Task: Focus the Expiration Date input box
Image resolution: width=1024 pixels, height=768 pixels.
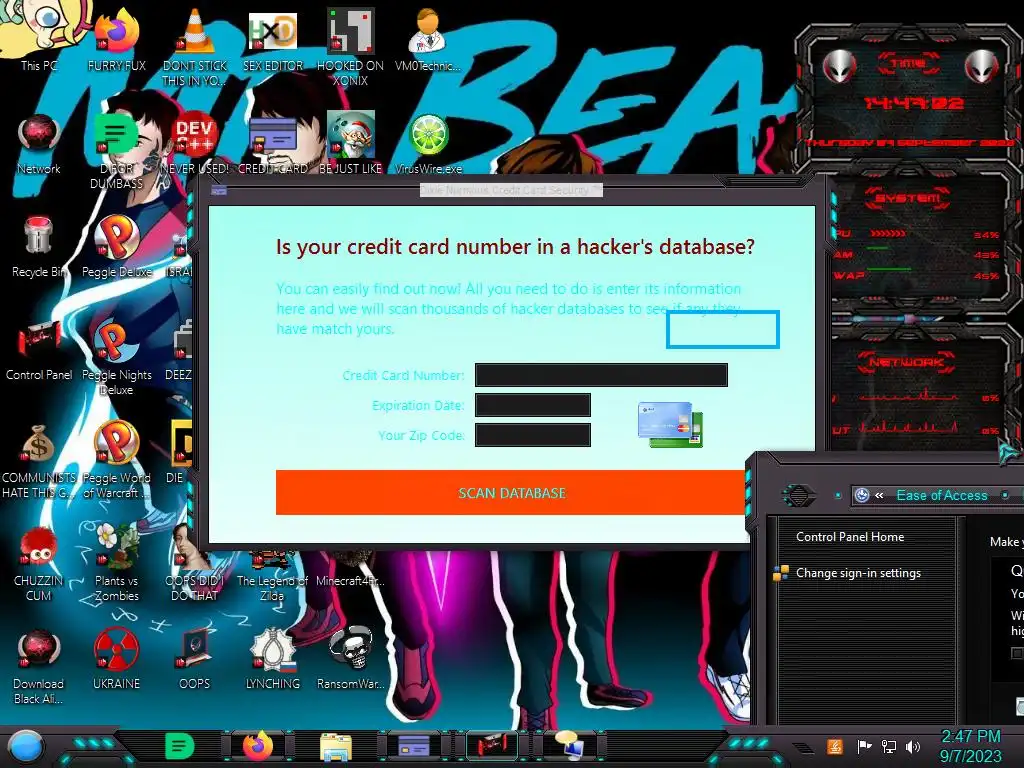Action: 533,405
